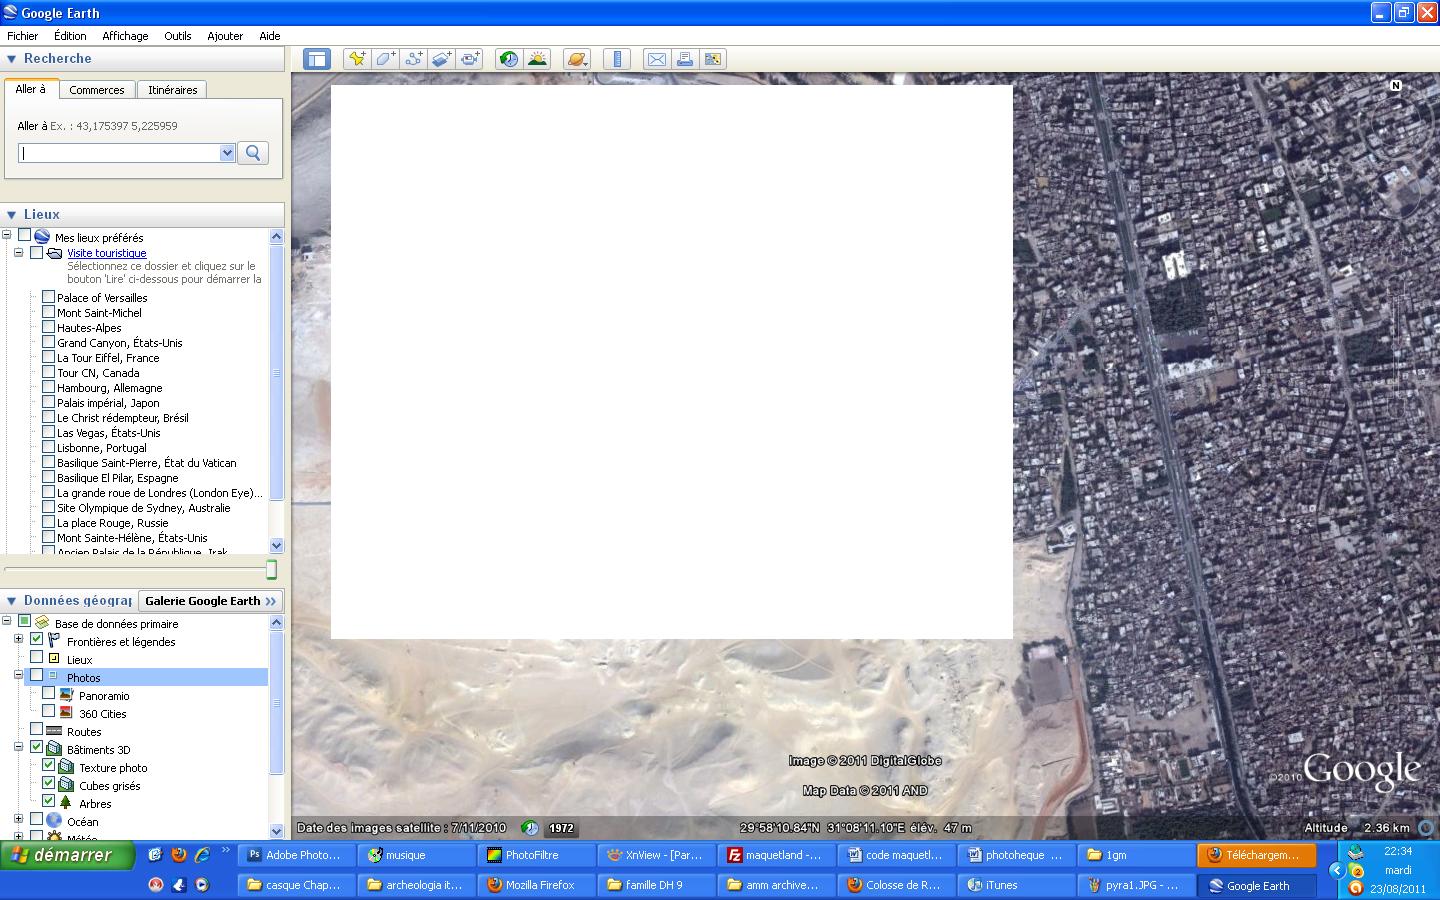The image size is (1440, 900).
Task: Show historical imagery using the clock toolbar icon
Action: pyautogui.click(x=509, y=59)
